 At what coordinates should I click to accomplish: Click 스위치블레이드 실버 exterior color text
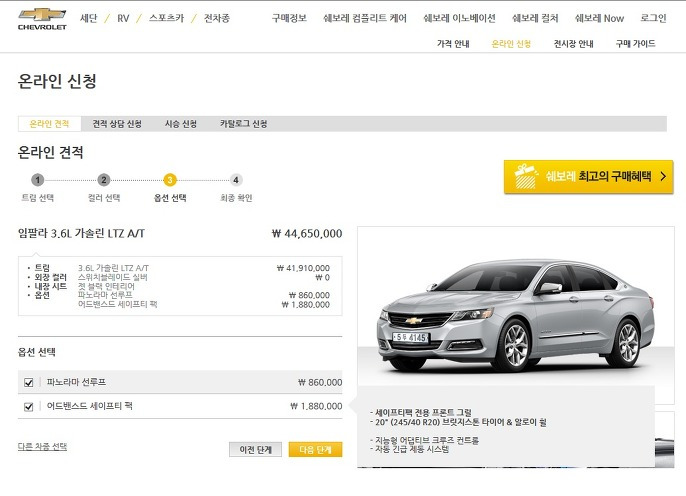pos(113,277)
